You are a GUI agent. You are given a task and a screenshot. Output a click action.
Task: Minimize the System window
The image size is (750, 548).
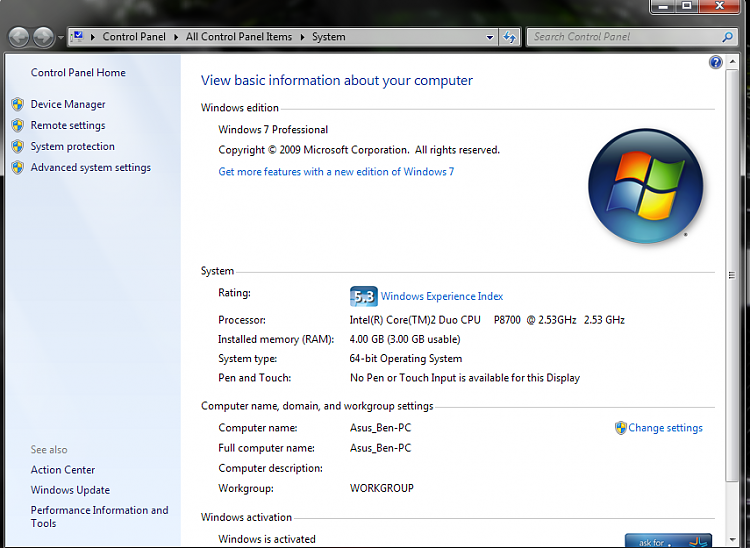pyautogui.click(x=663, y=6)
